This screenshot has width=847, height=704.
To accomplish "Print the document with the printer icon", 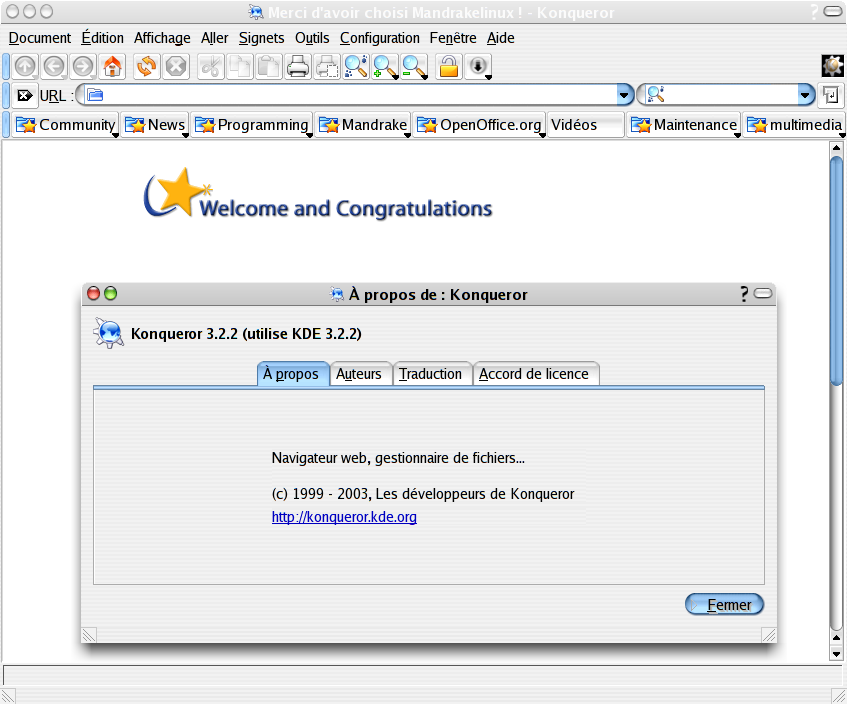I will [x=298, y=66].
